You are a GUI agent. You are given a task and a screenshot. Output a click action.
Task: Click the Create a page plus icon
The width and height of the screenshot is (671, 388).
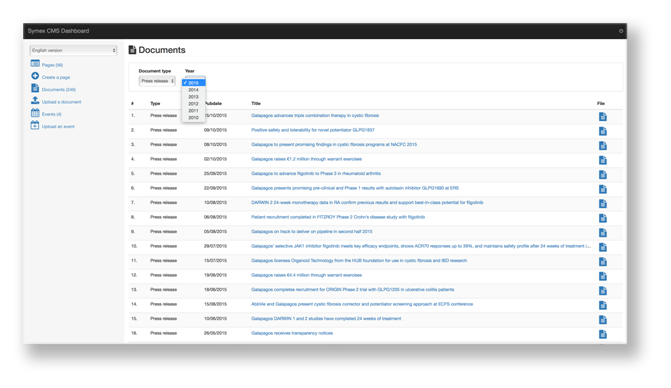35,76
